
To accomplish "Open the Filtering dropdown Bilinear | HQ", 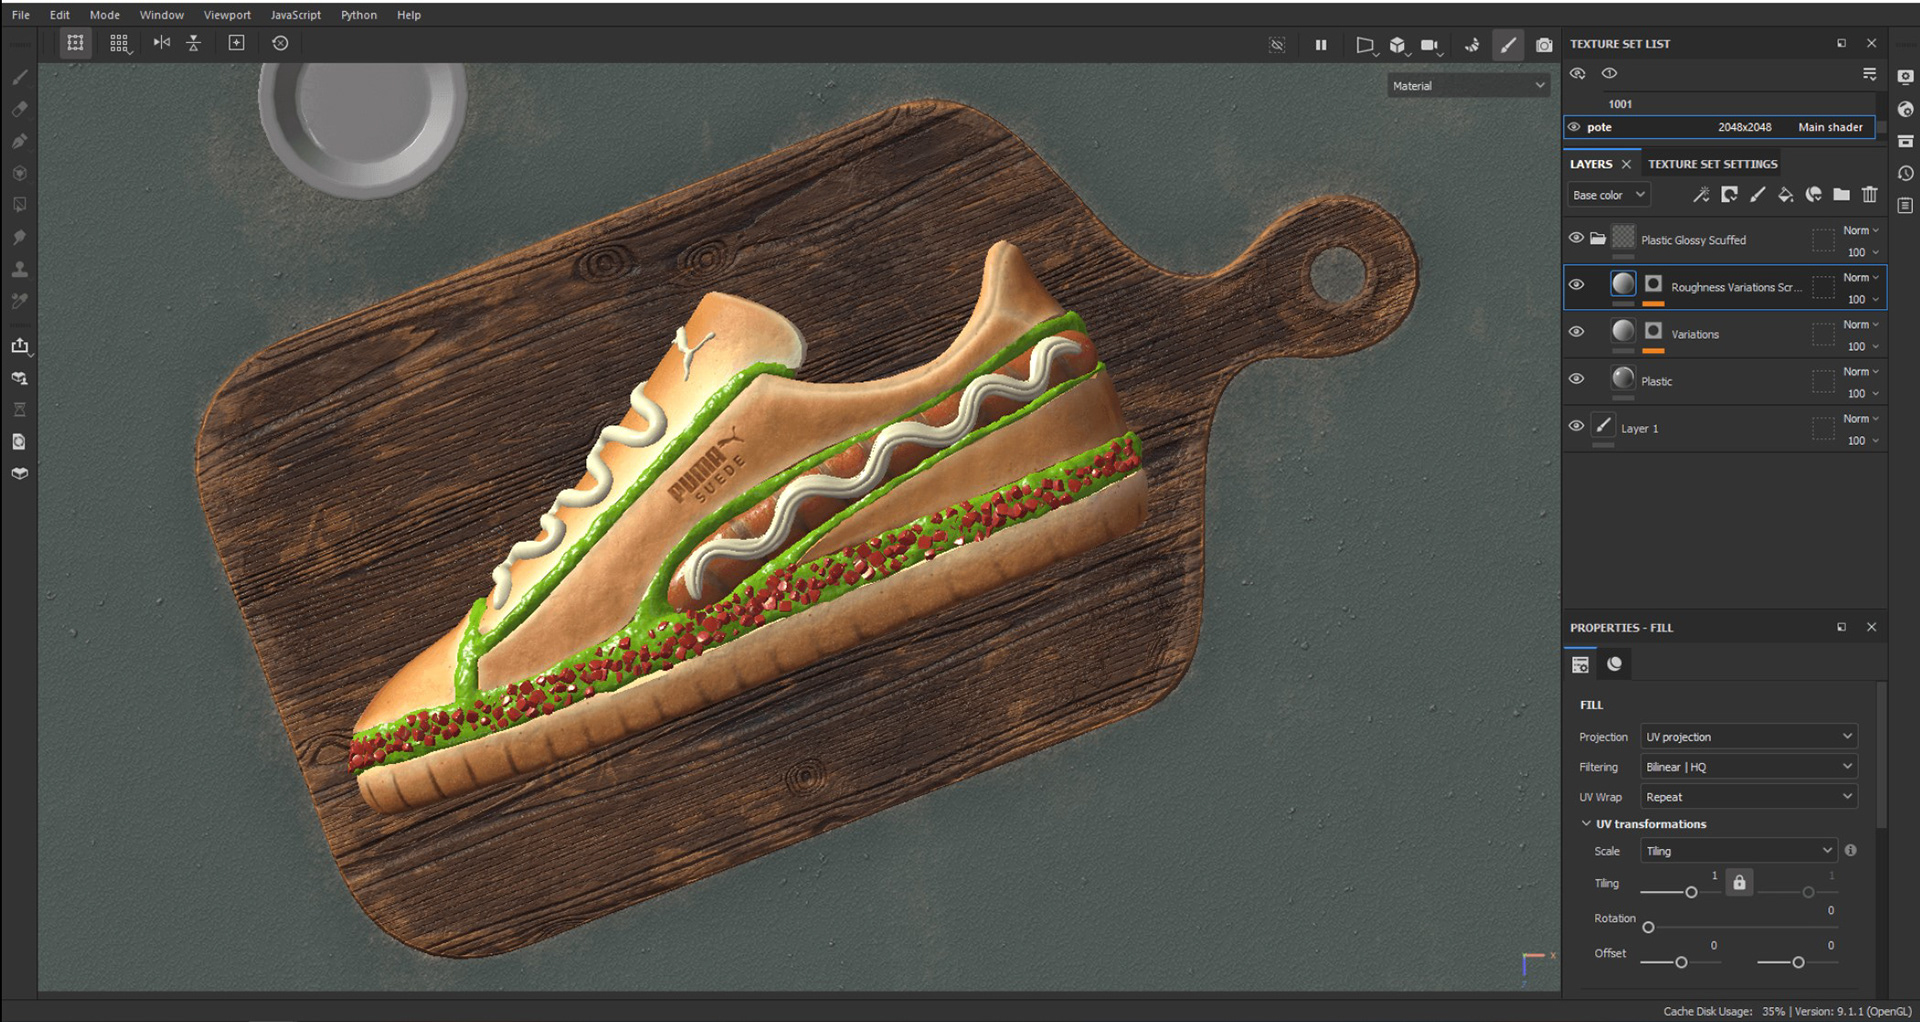I will 1749,767.
